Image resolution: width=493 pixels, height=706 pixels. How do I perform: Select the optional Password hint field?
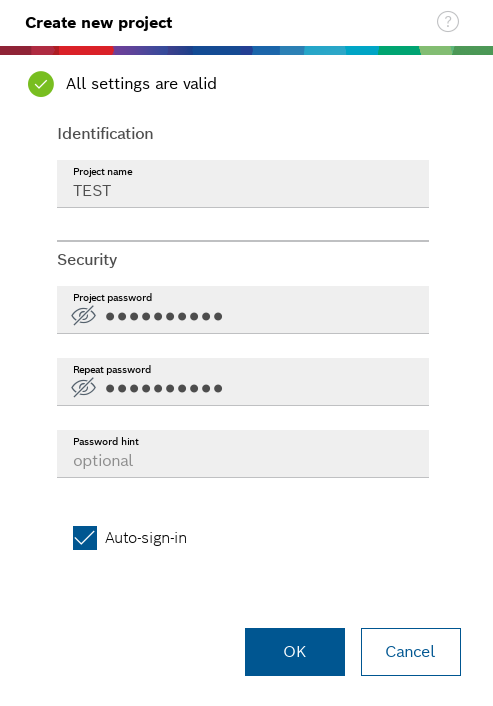pos(243,454)
